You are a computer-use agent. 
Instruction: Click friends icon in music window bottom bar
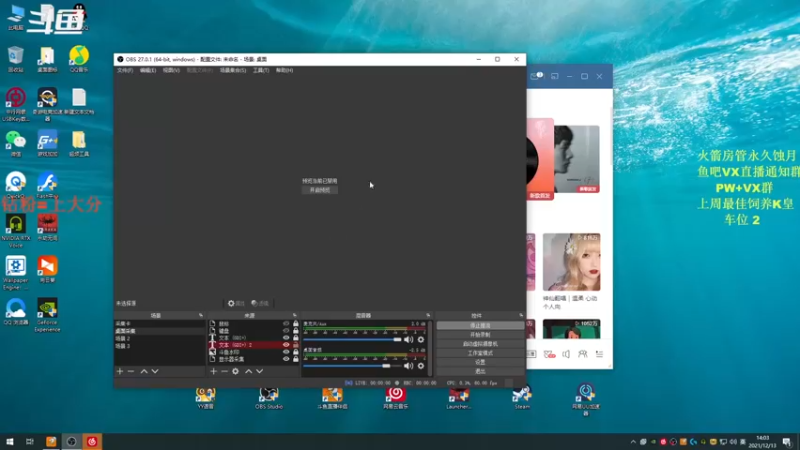[x=583, y=354]
